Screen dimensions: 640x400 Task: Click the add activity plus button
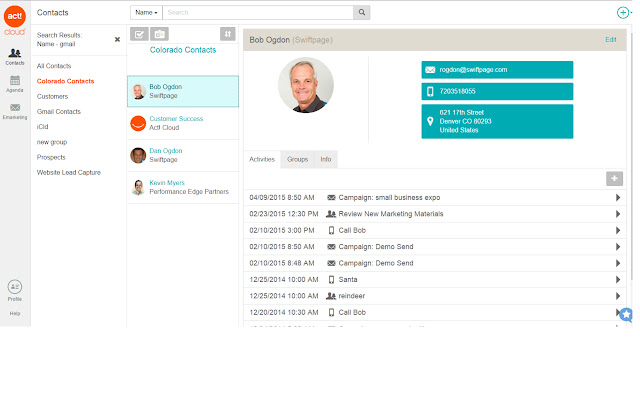pos(614,178)
